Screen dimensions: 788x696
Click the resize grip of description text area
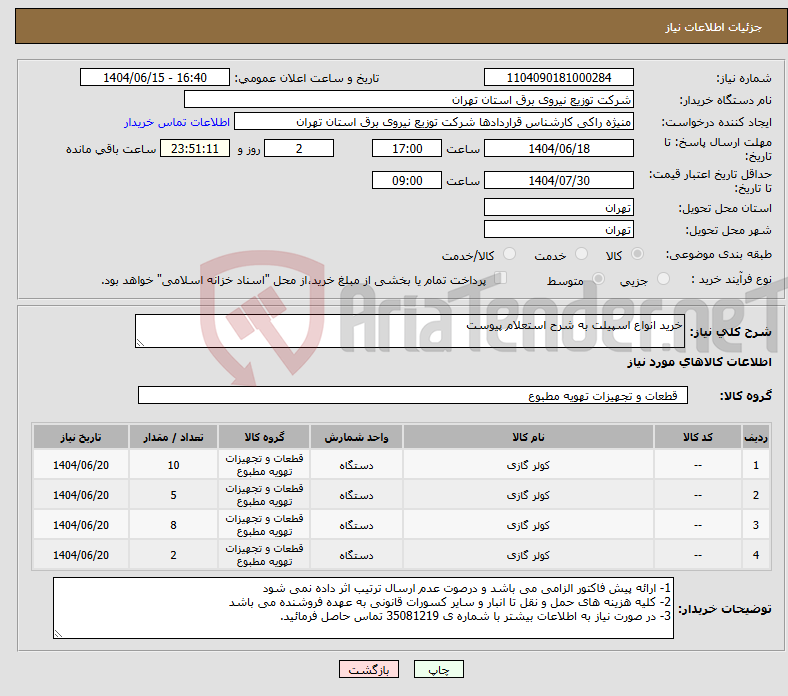[x=140, y=343]
